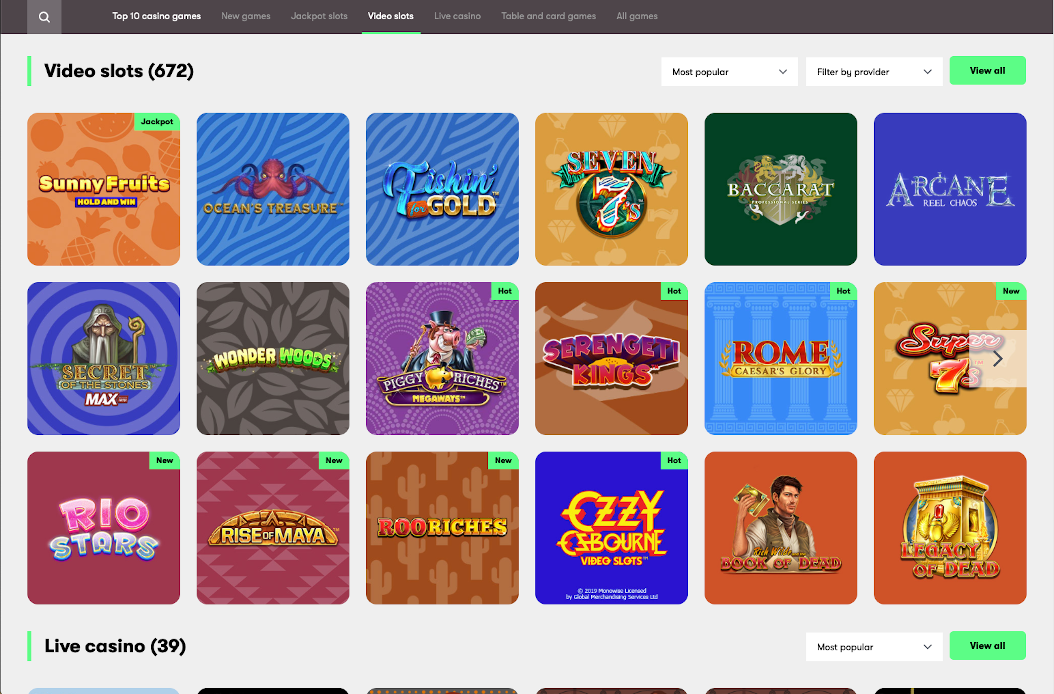Open the search magnifier icon
Viewport: 1054px width, 694px height.
[x=44, y=17]
